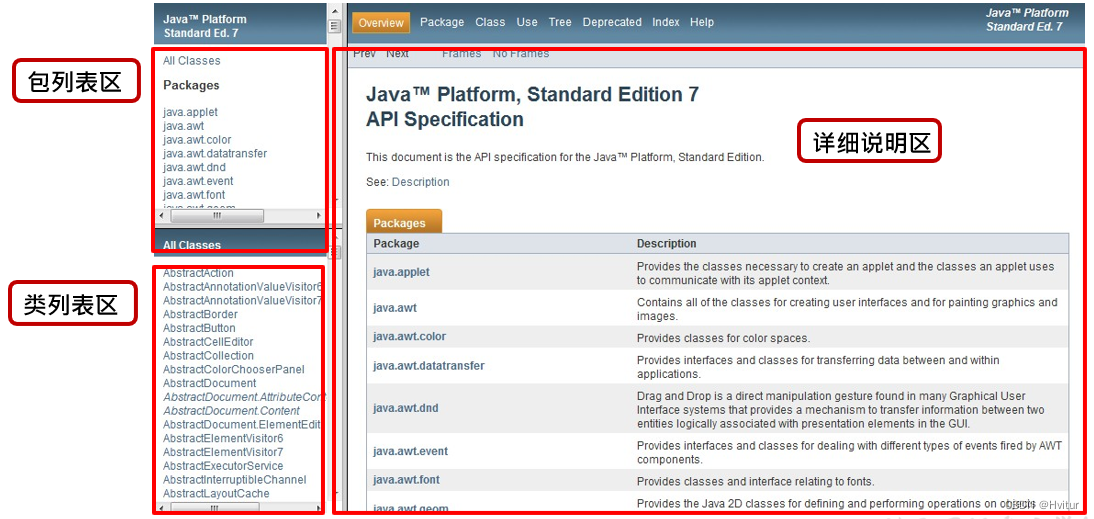Open java.awt.datatransfer in the Package table
The height and width of the screenshot is (519, 1094).
click(428, 366)
